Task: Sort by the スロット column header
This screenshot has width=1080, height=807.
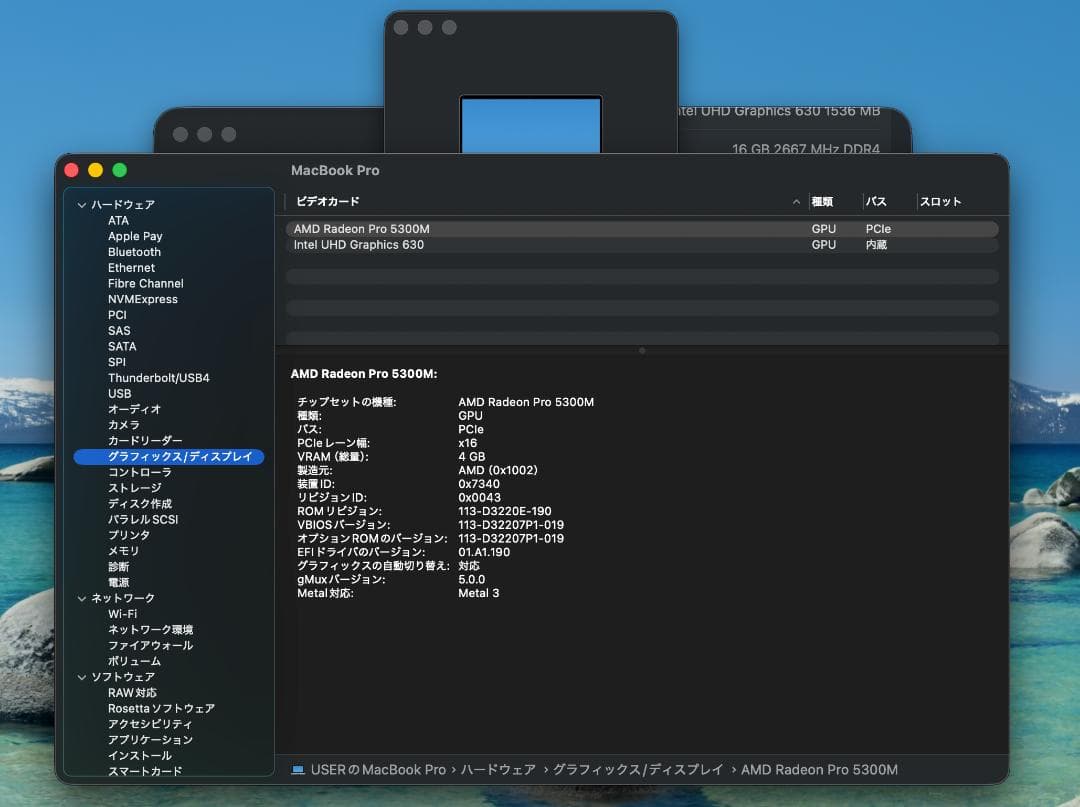Action: click(x=940, y=202)
